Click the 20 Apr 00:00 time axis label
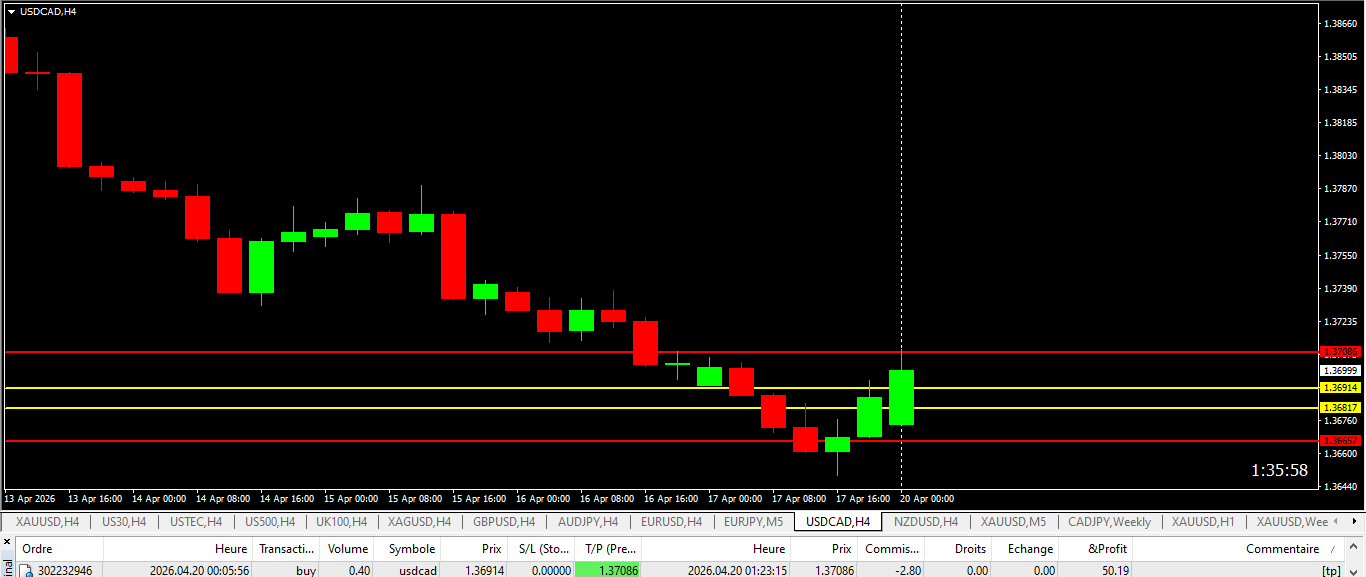 coord(927,498)
